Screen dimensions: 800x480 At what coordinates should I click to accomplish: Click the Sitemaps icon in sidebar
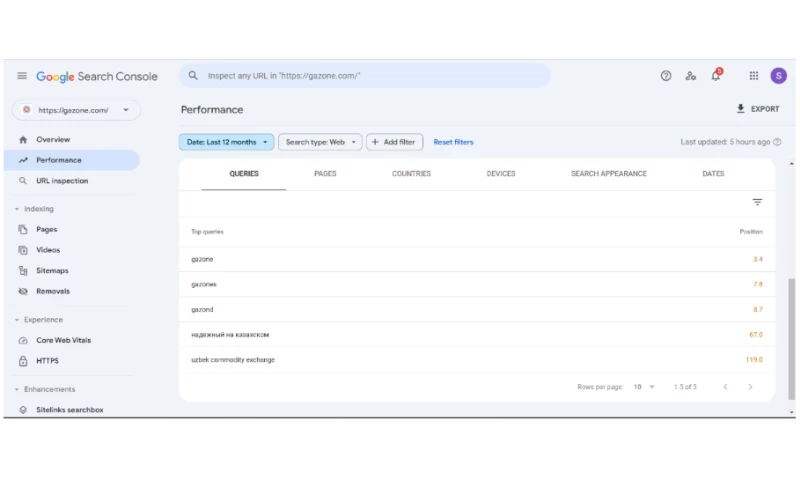23,270
